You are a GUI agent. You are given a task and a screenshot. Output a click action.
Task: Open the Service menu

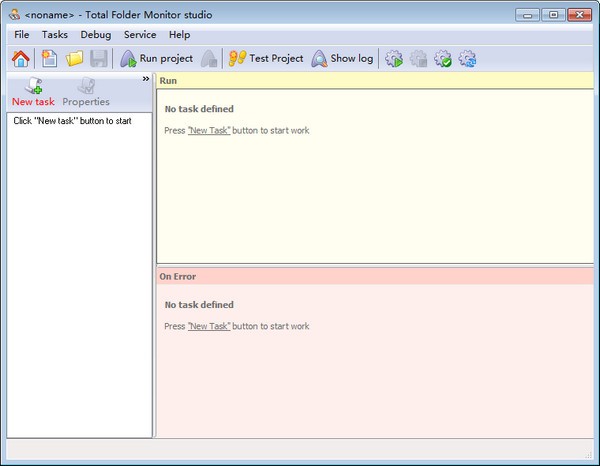point(140,35)
